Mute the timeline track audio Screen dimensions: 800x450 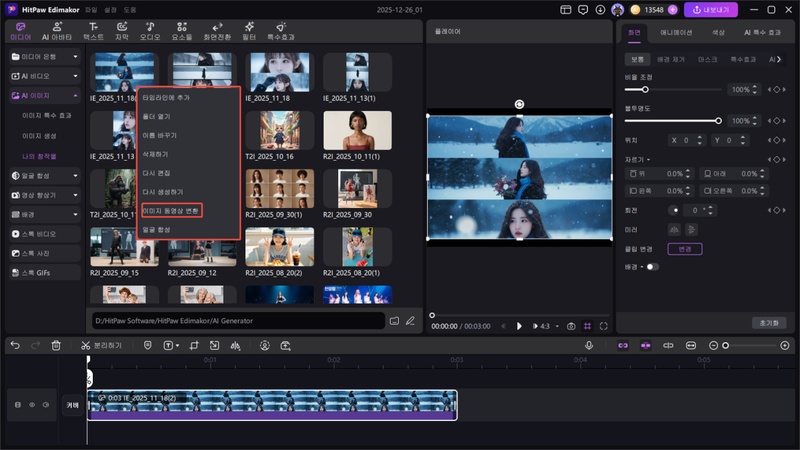[46, 405]
